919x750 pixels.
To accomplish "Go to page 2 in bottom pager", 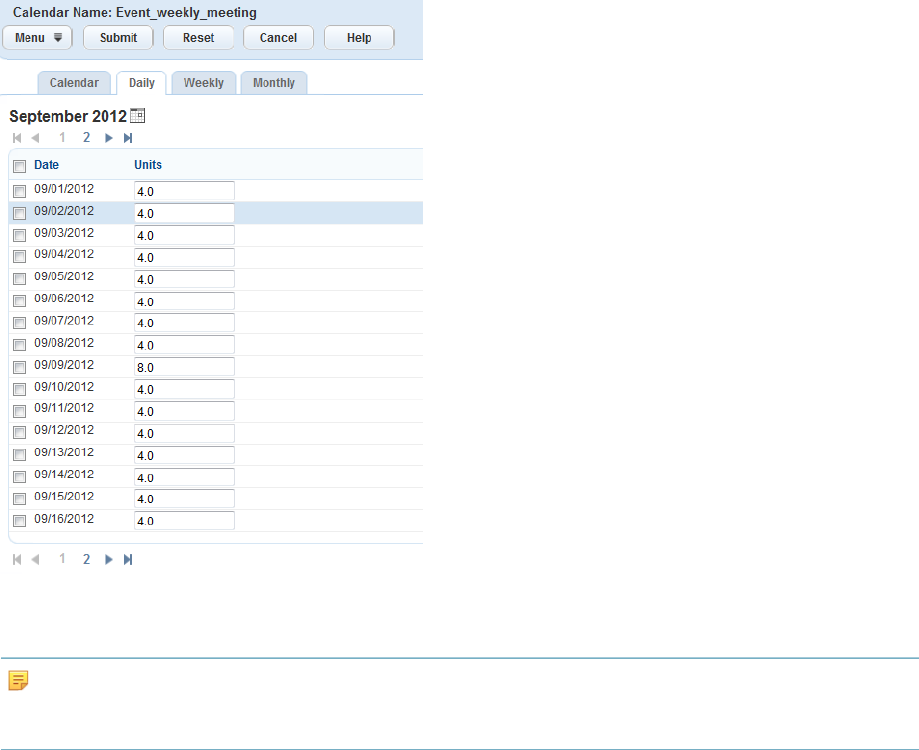I will (x=86, y=560).
